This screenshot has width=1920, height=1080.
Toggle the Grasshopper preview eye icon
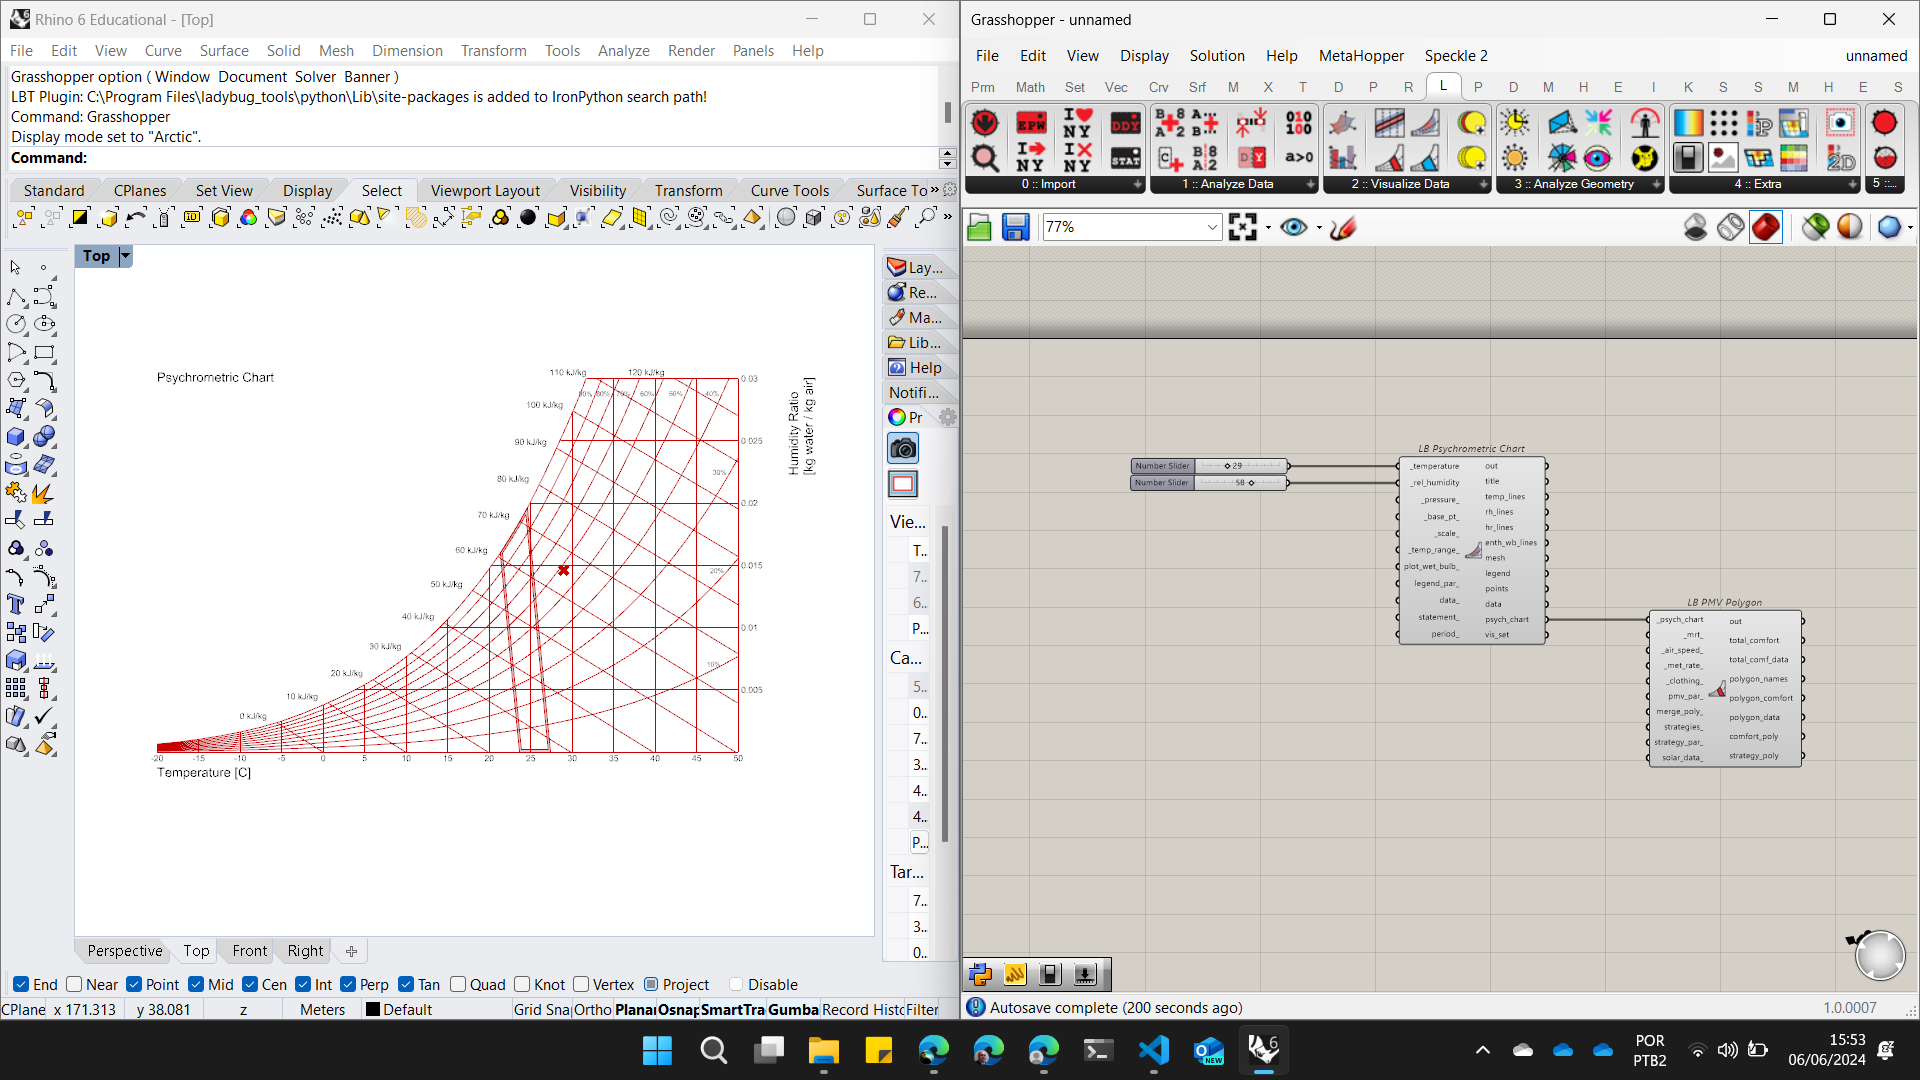point(1294,228)
